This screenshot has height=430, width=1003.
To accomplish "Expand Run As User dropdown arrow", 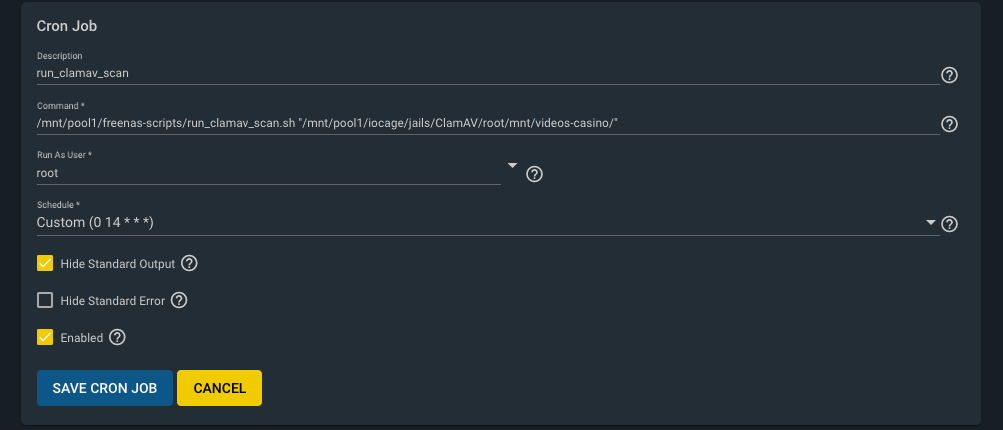I will point(512,166).
